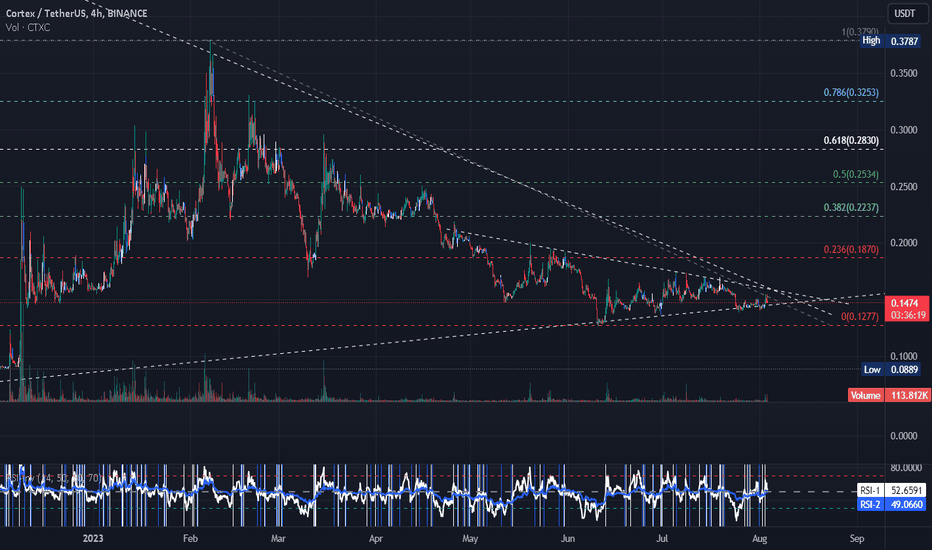Click the 0.3500 price axis tick
Screen dimensions: 932x550
[x=903, y=73]
